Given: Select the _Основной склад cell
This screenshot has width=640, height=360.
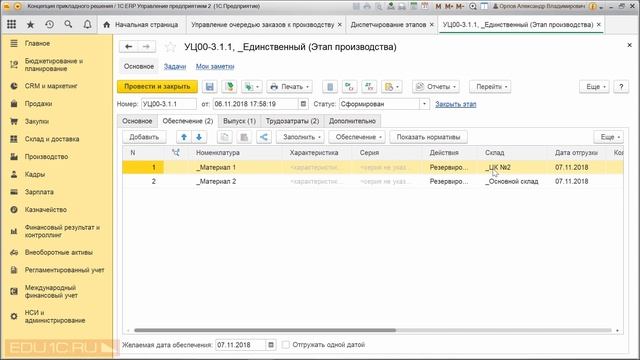Looking at the screenshot, I should coord(511,181).
